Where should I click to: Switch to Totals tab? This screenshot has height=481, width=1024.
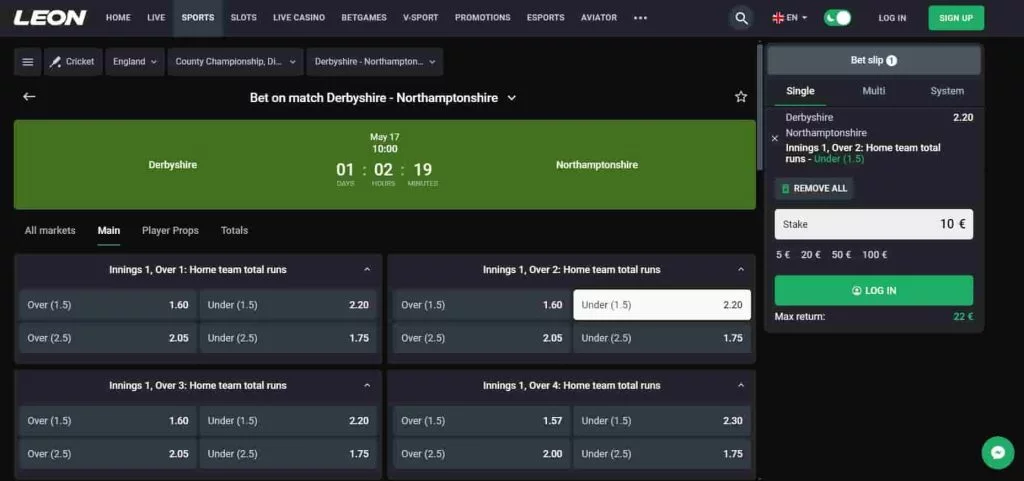tap(234, 230)
